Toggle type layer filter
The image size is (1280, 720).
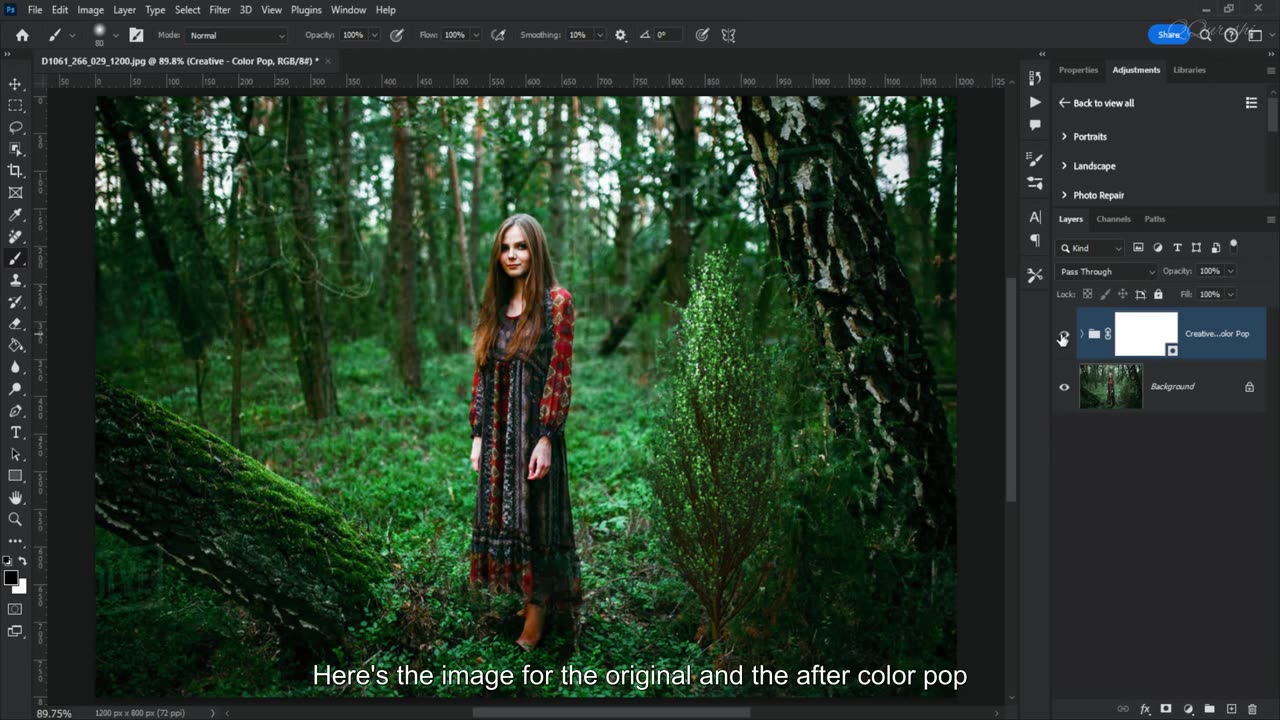[x=1177, y=248]
